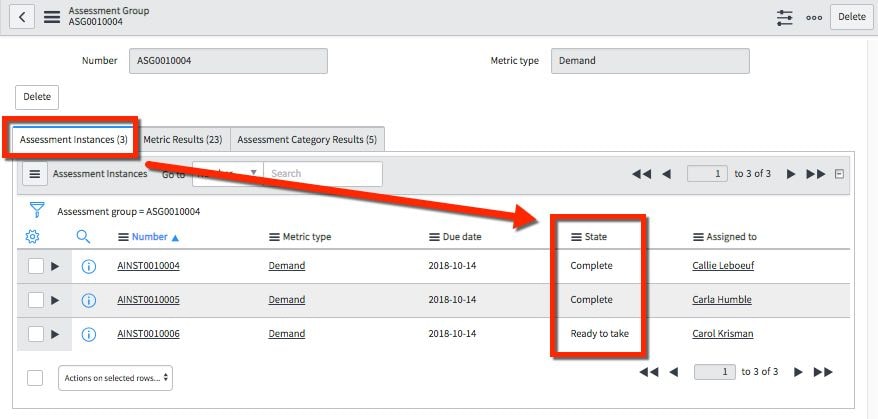
Task: Open State column menu icon
Action: coord(576,238)
